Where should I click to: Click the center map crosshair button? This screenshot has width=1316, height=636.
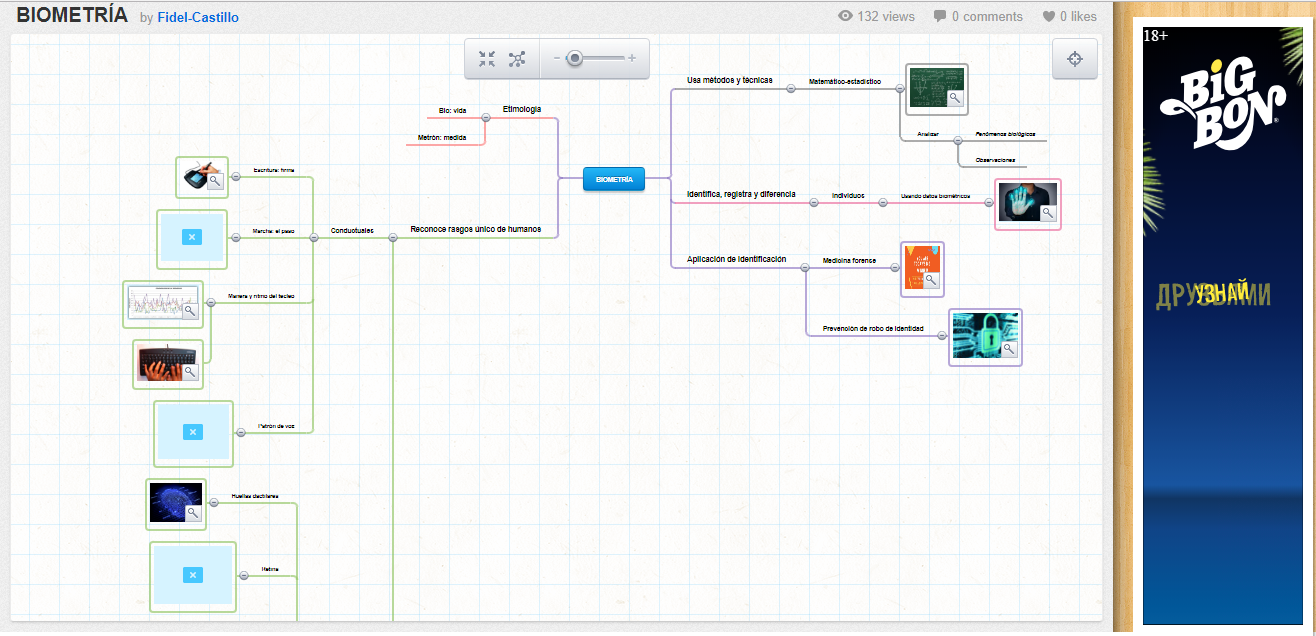click(x=1075, y=59)
